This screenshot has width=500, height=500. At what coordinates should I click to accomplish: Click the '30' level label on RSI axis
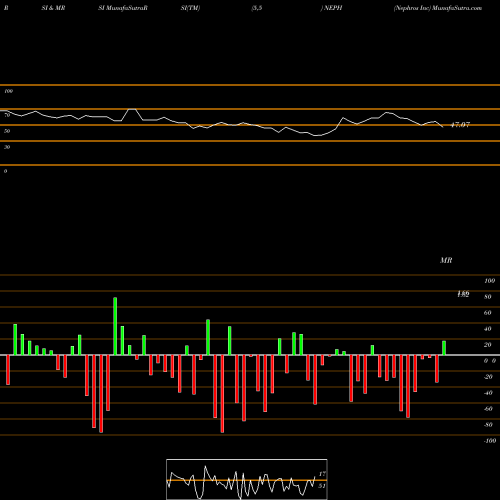point(7,147)
